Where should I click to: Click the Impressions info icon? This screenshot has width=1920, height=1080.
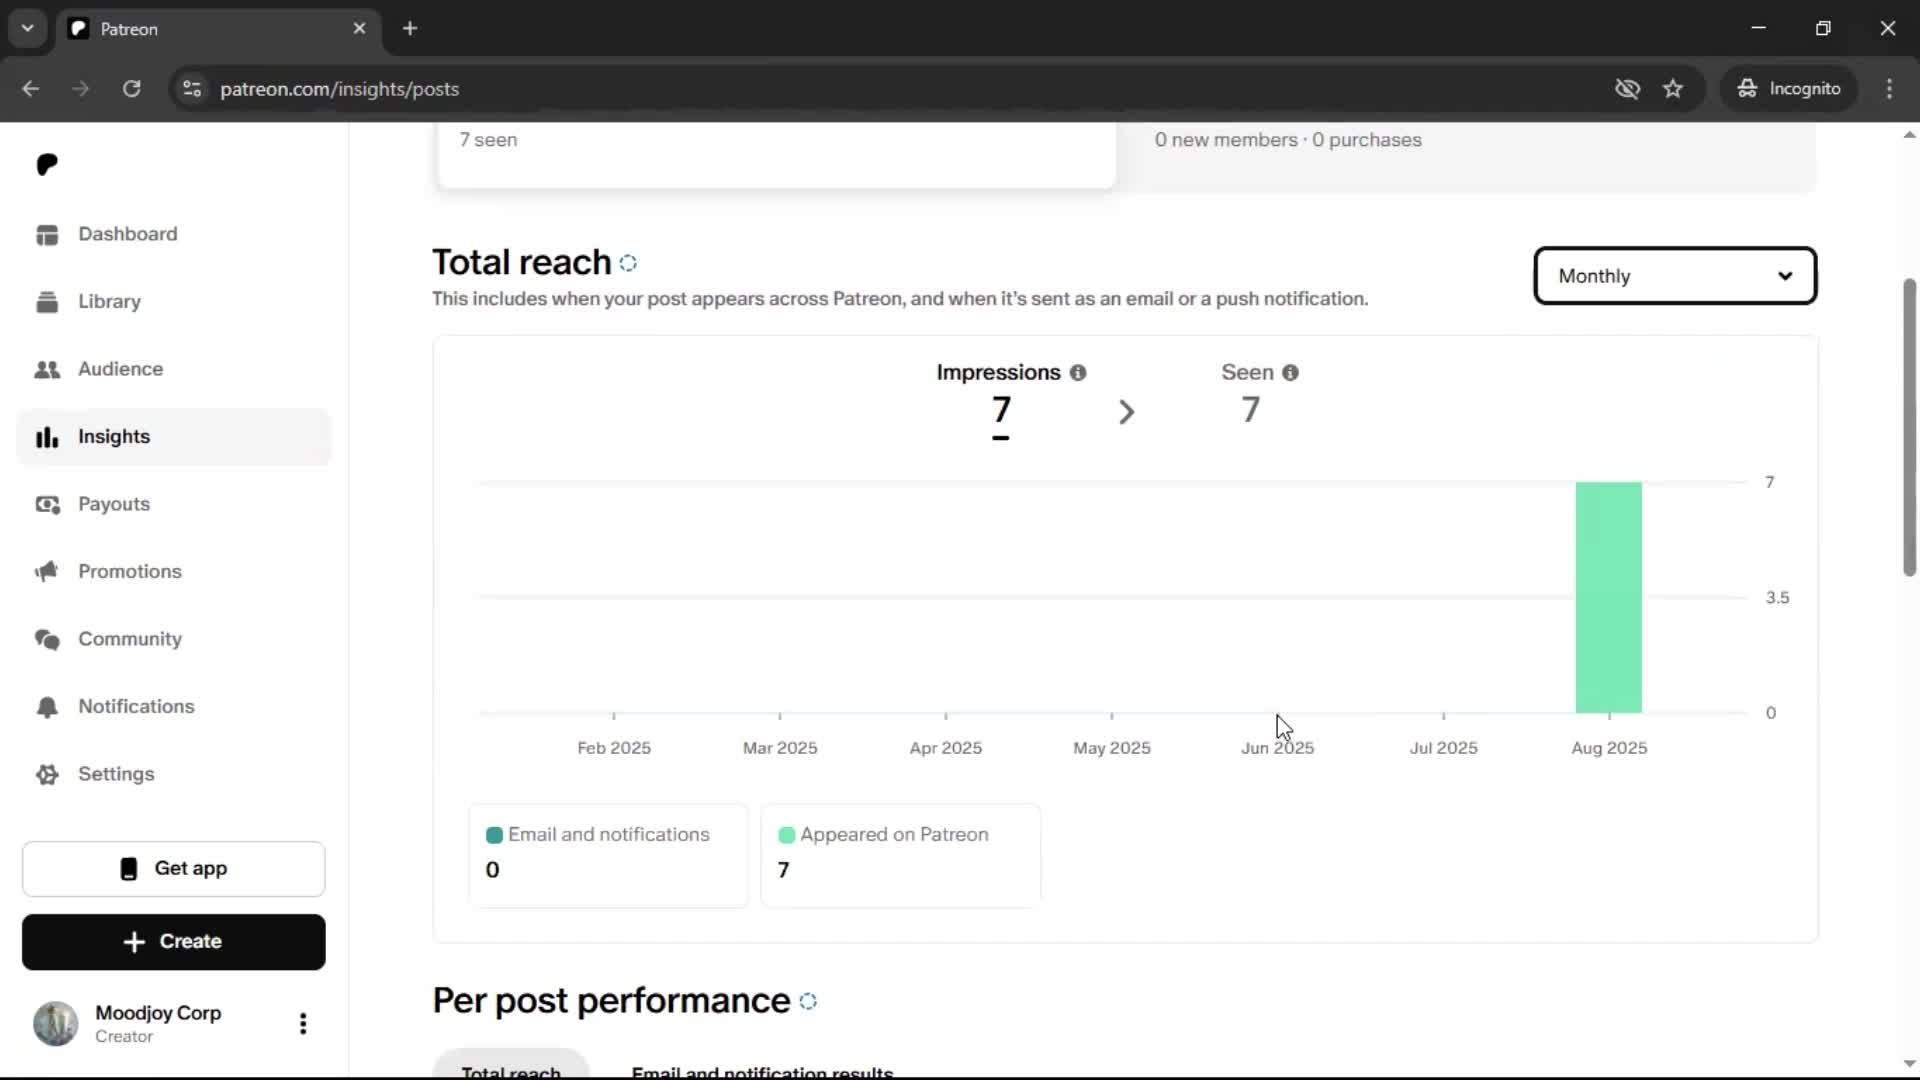click(x=1078, y=373)
